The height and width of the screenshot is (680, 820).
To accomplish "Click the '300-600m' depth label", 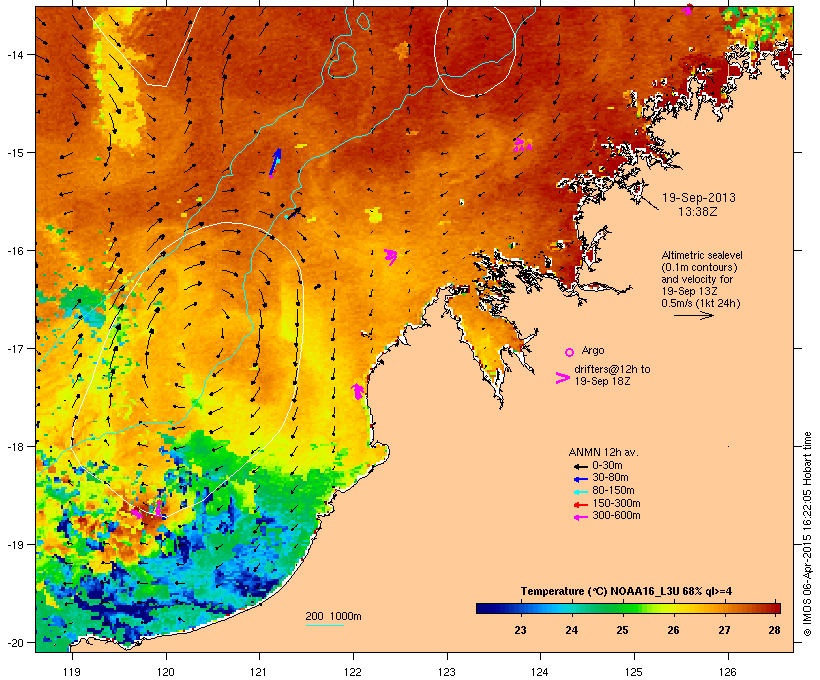I will pos(616,516).
